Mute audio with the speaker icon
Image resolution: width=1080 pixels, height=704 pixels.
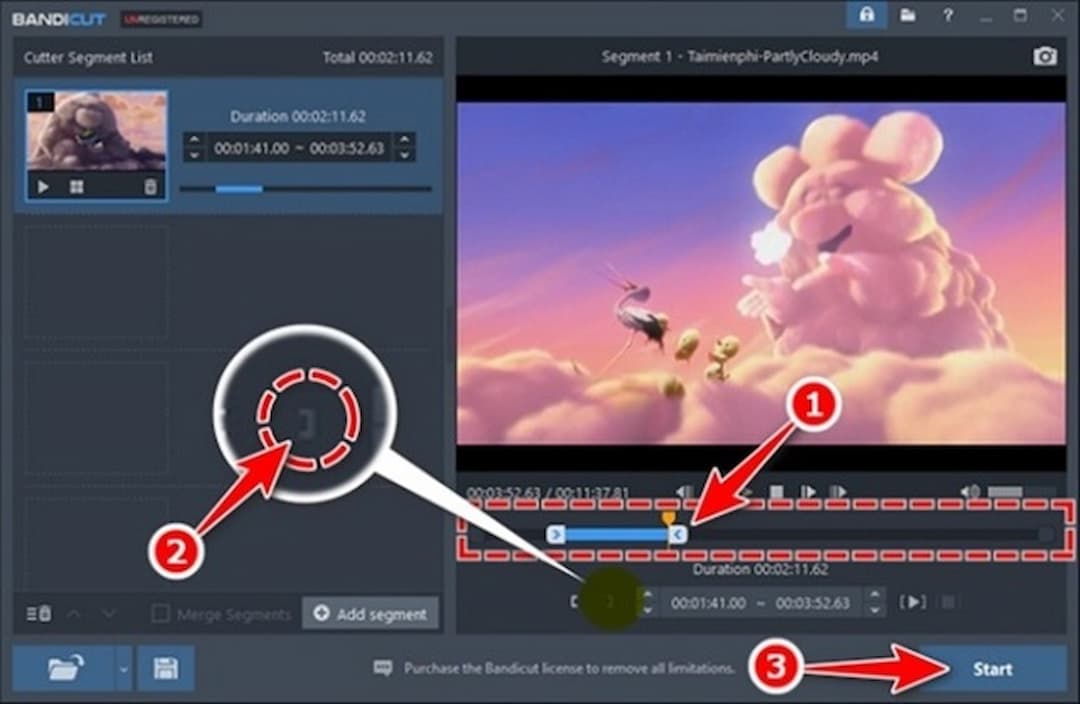click(x=970, y=492)
